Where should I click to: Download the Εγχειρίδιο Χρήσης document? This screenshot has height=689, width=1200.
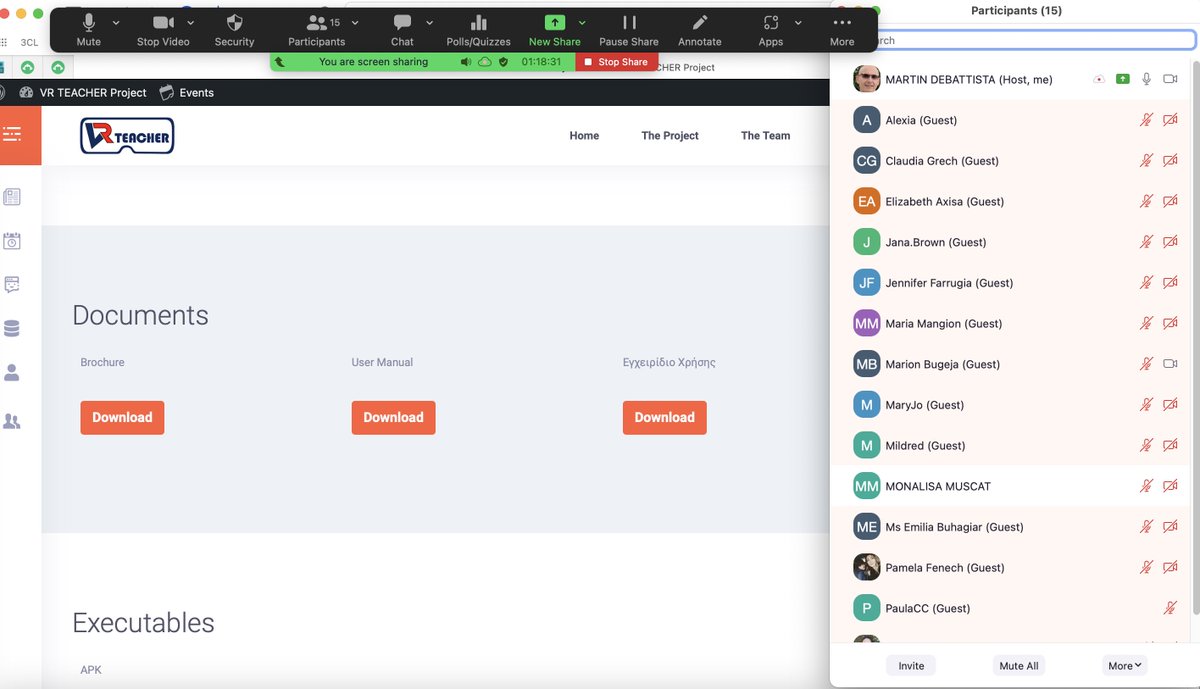click(664, 418)
